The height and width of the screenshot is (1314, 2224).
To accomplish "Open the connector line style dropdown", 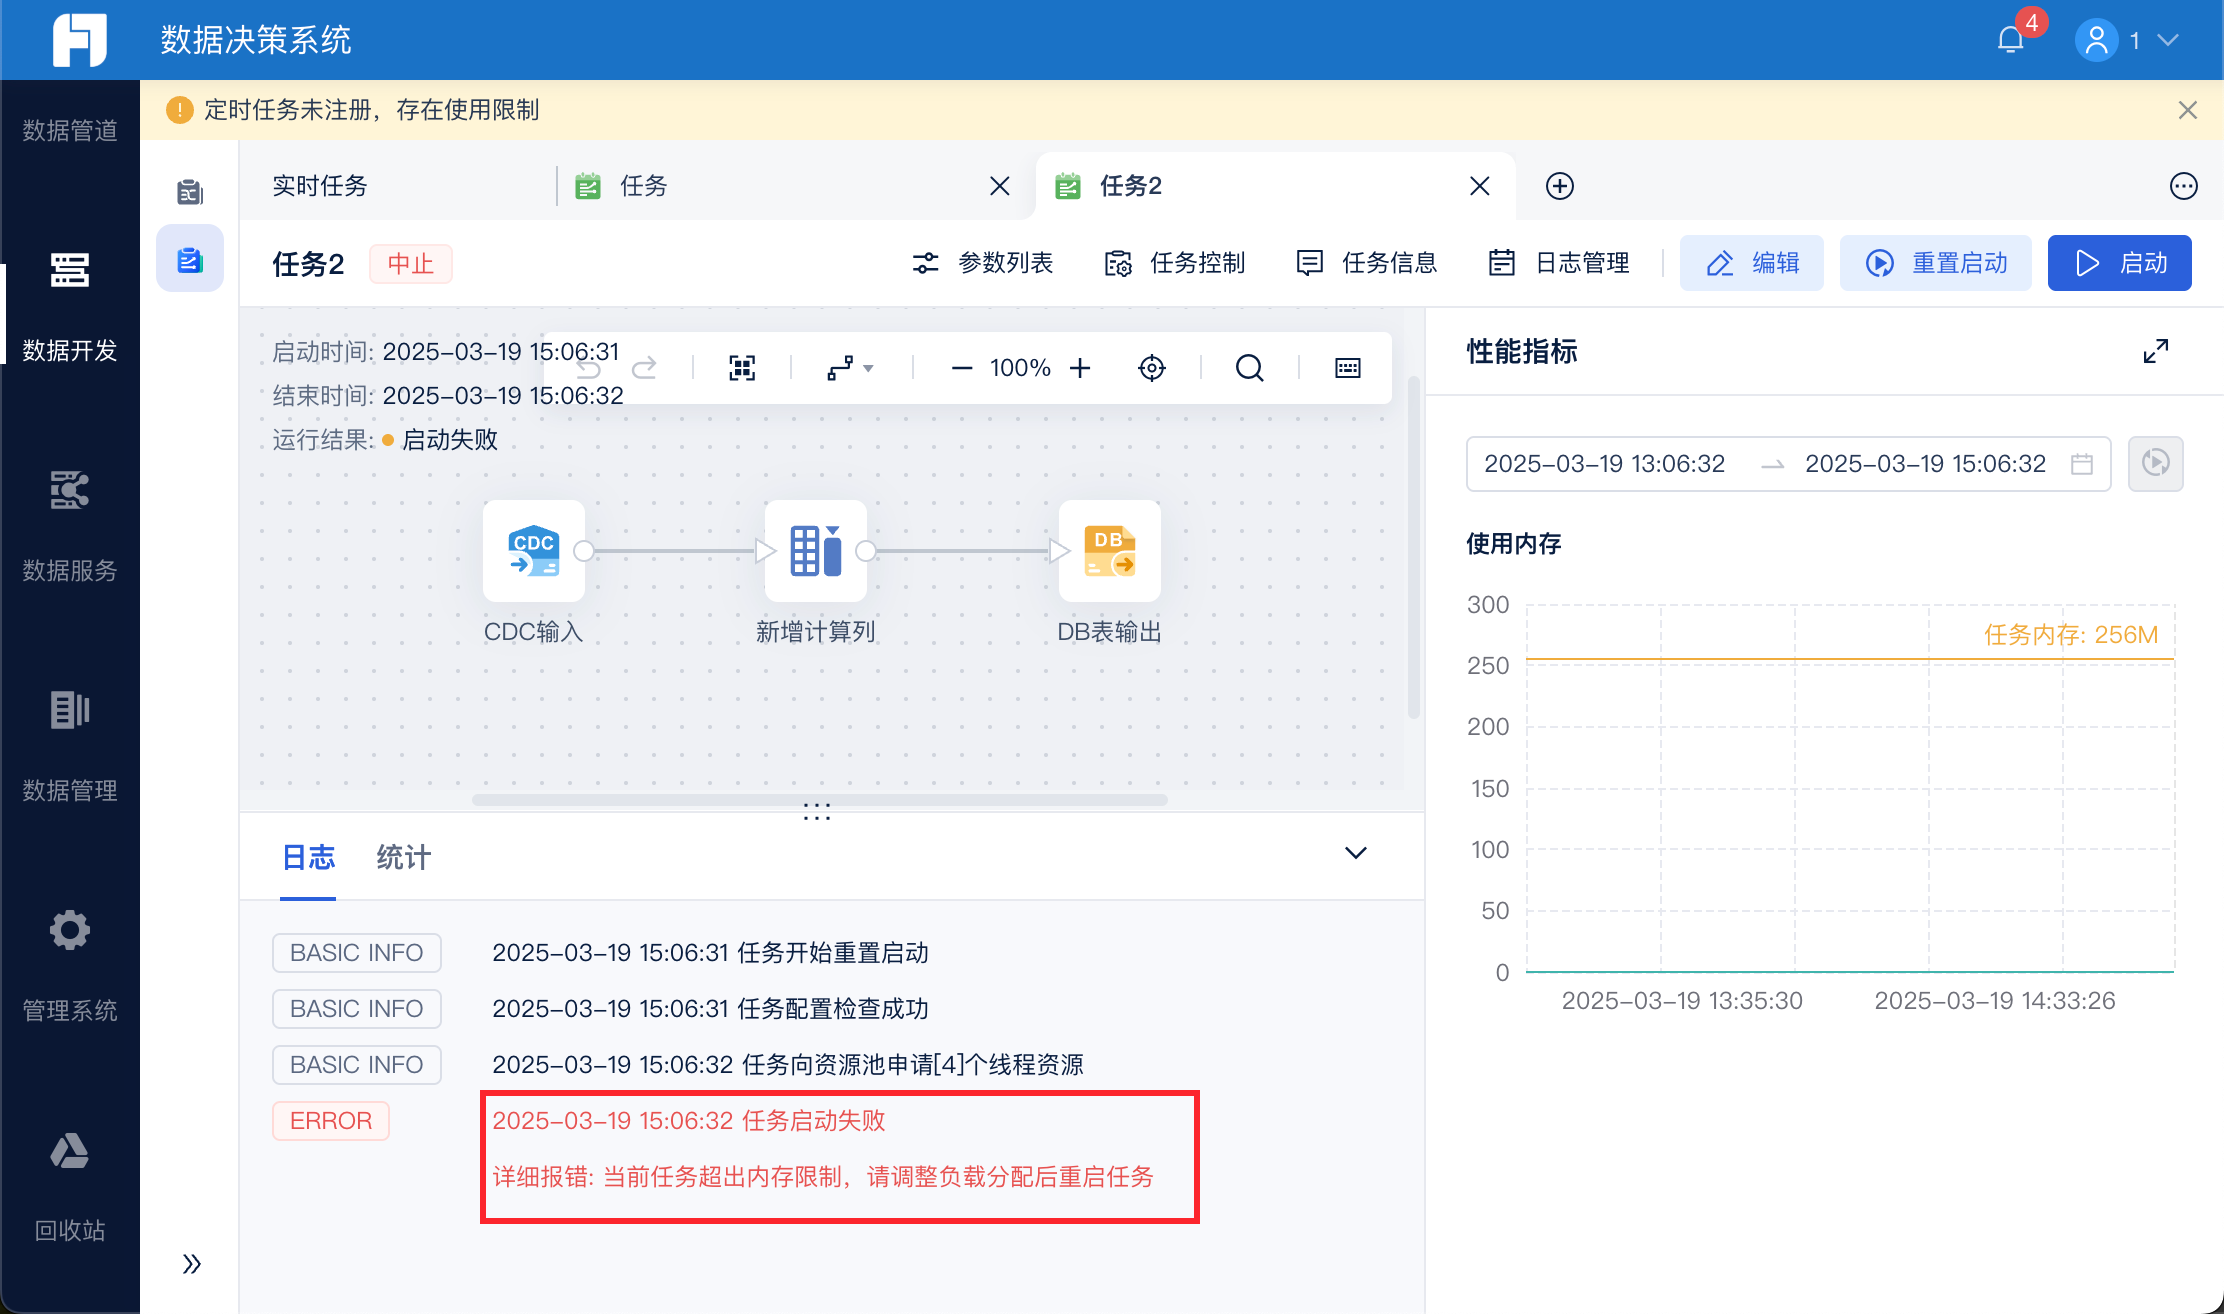I will pos(850,368).
